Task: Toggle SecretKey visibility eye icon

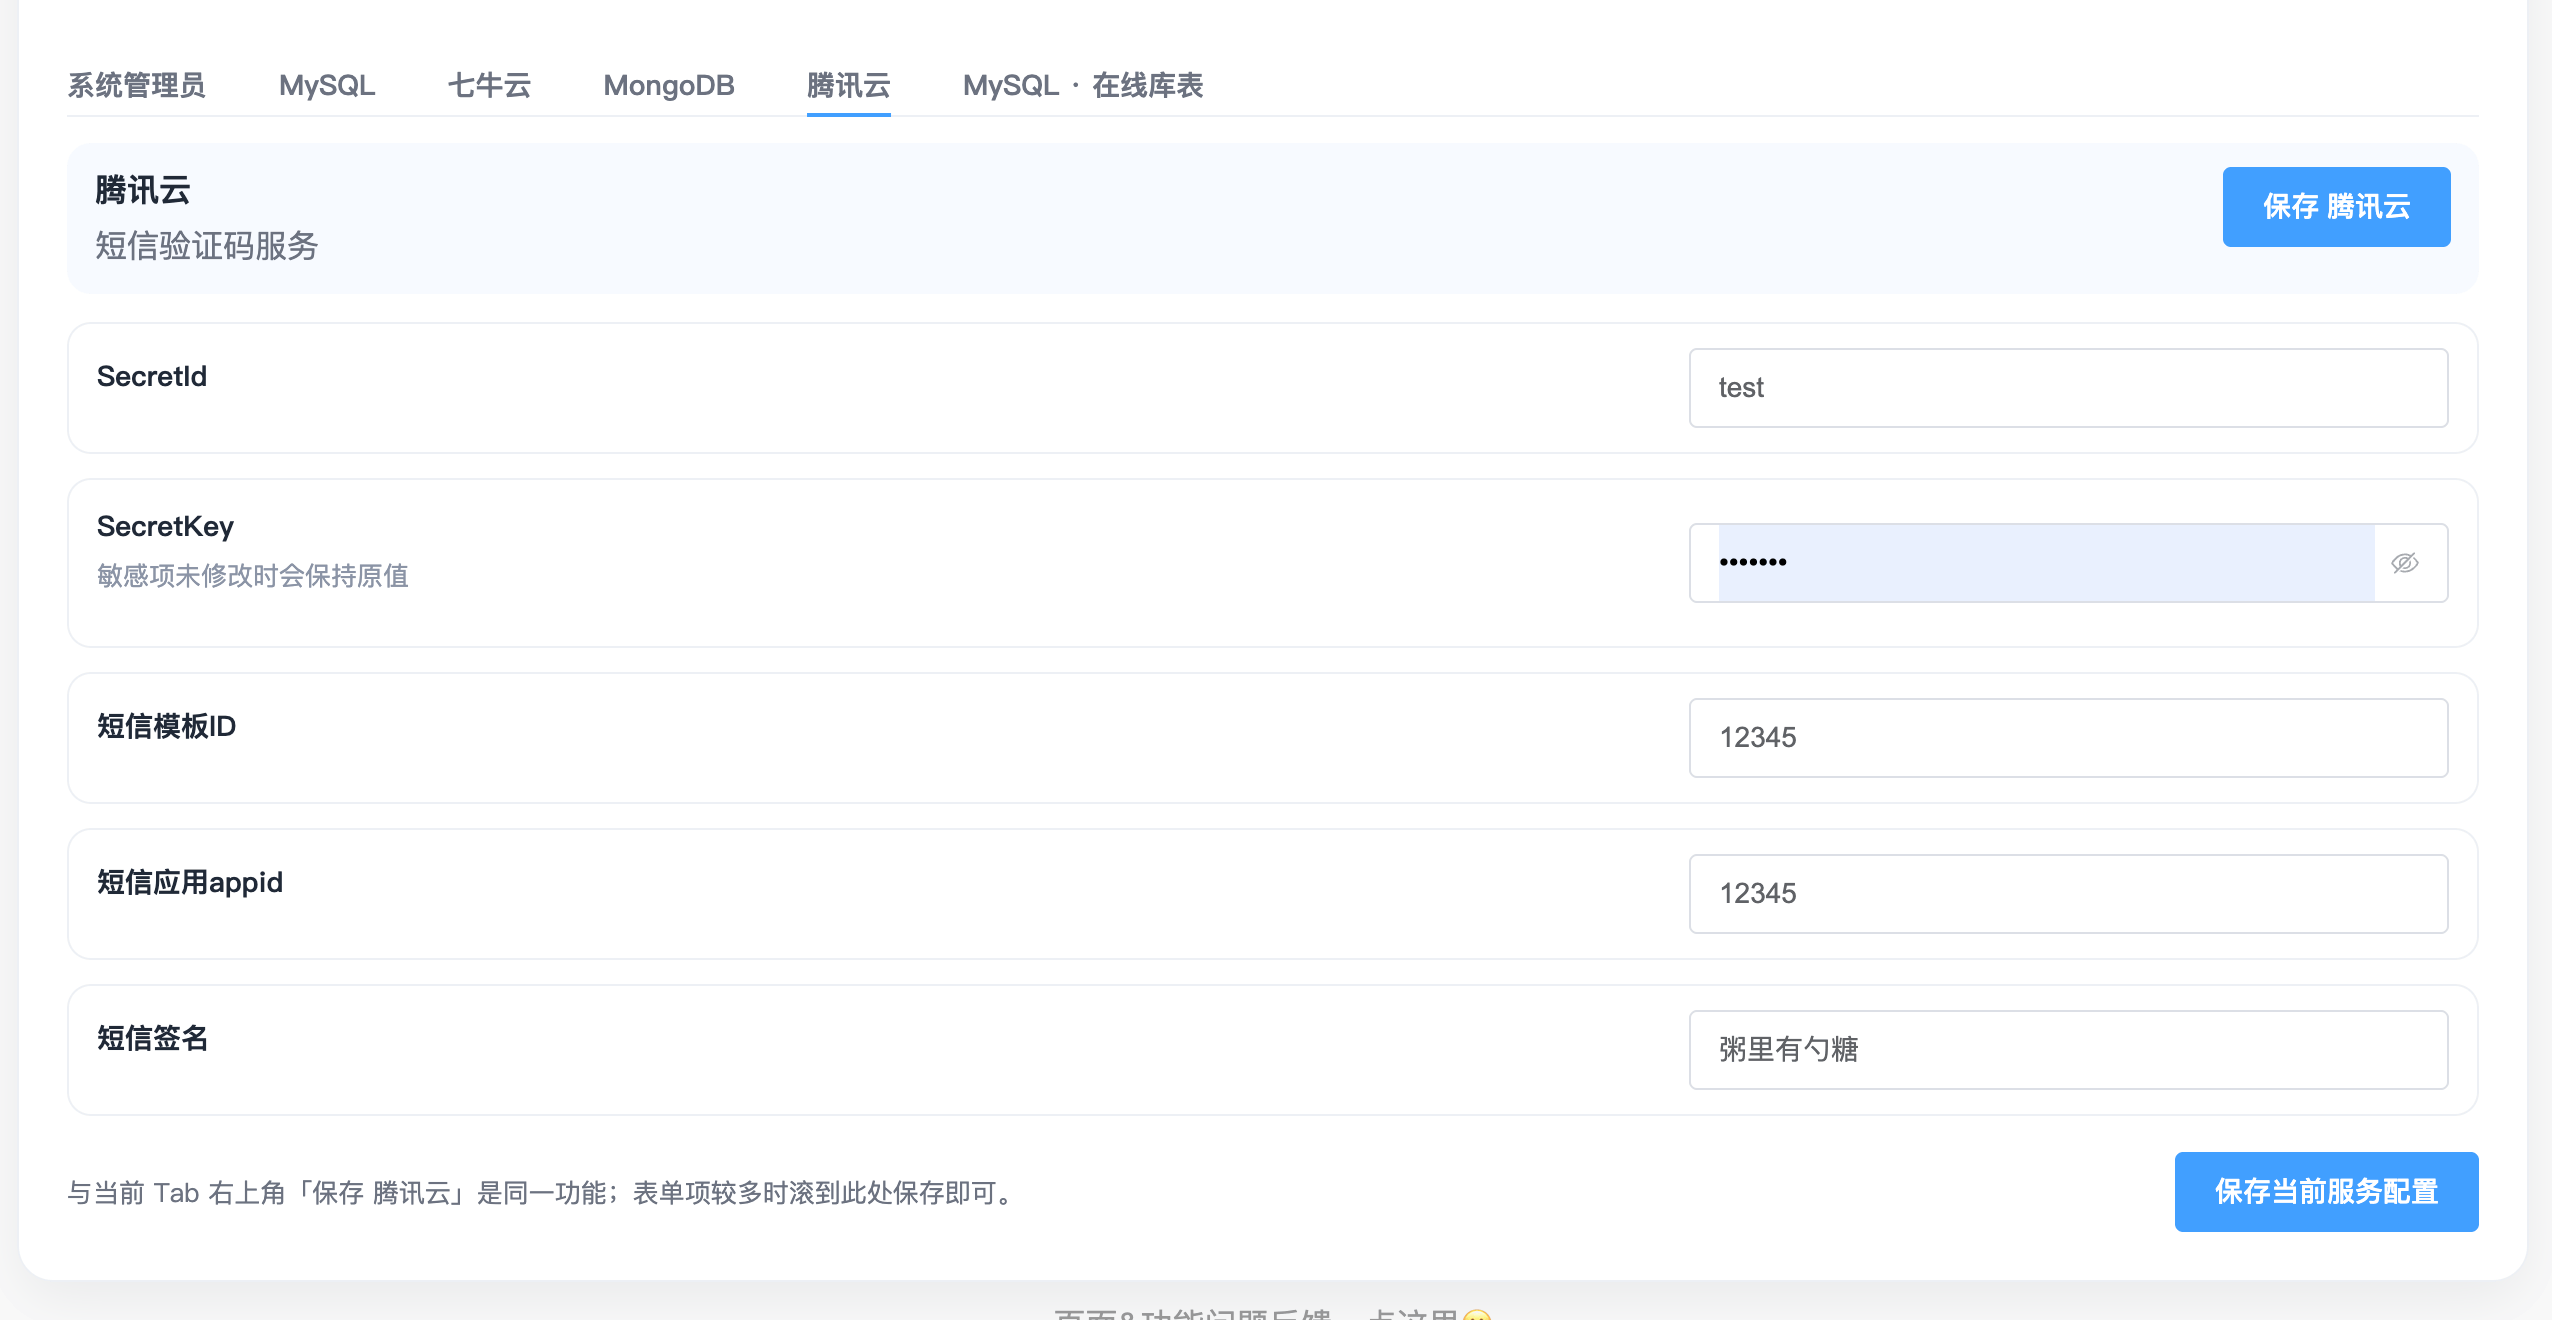Action: [2404, 563]
